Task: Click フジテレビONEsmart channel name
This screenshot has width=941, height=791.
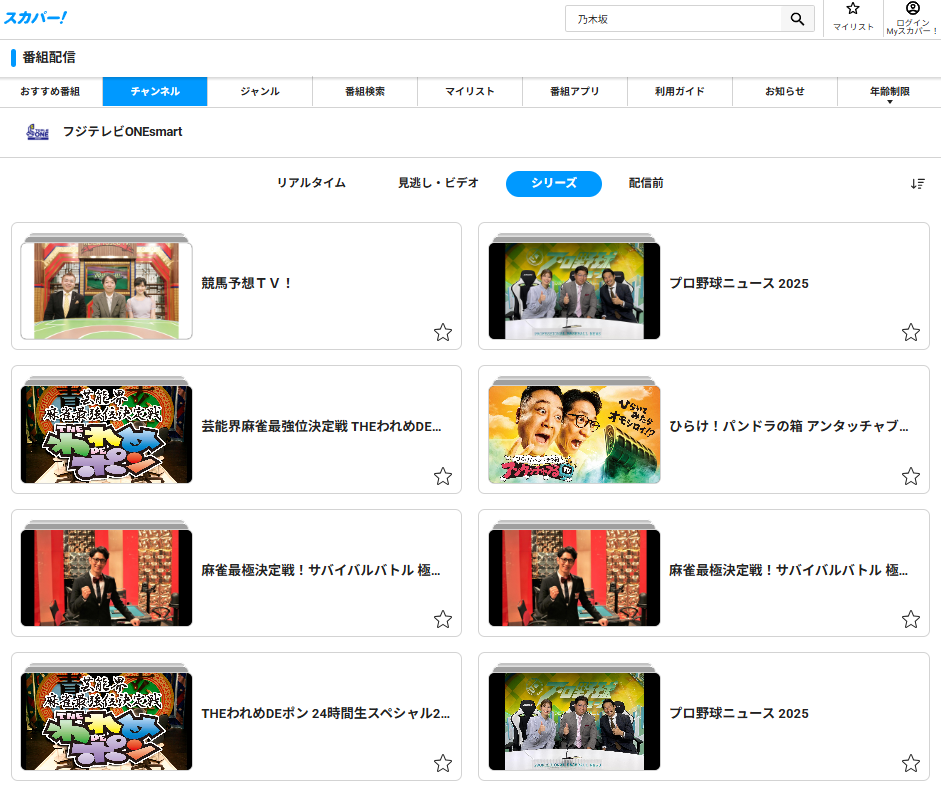Action: [122, 131]
